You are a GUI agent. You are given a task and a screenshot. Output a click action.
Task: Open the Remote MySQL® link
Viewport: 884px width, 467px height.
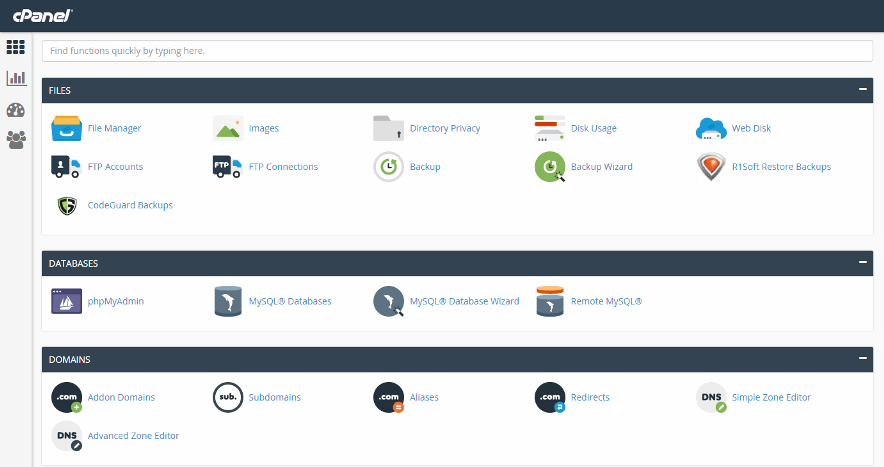coord(607,301)
